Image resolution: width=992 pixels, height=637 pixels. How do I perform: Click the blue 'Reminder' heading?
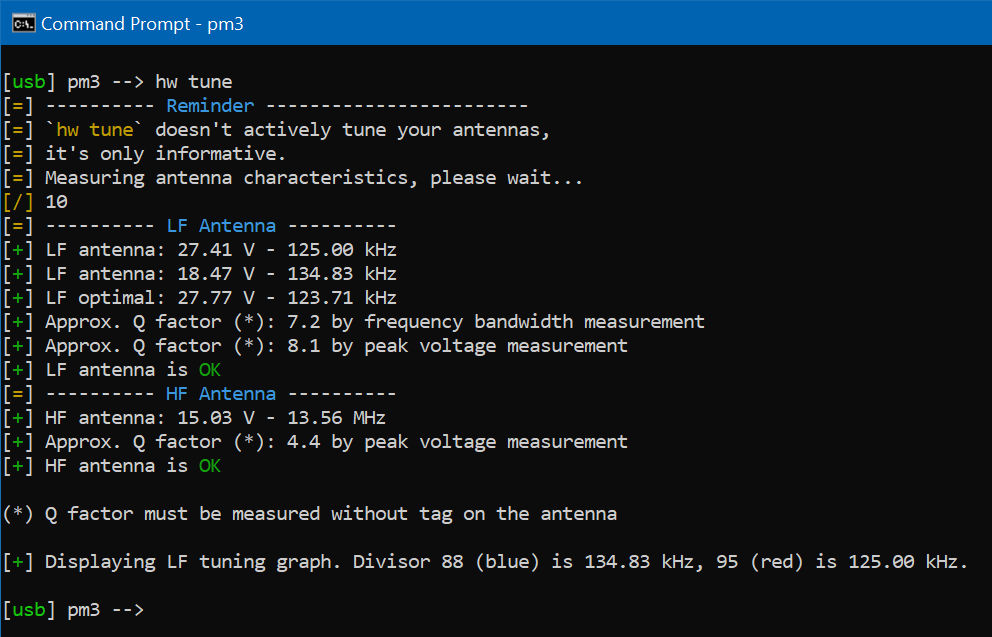pyautogui.click(x=210, y=106)
